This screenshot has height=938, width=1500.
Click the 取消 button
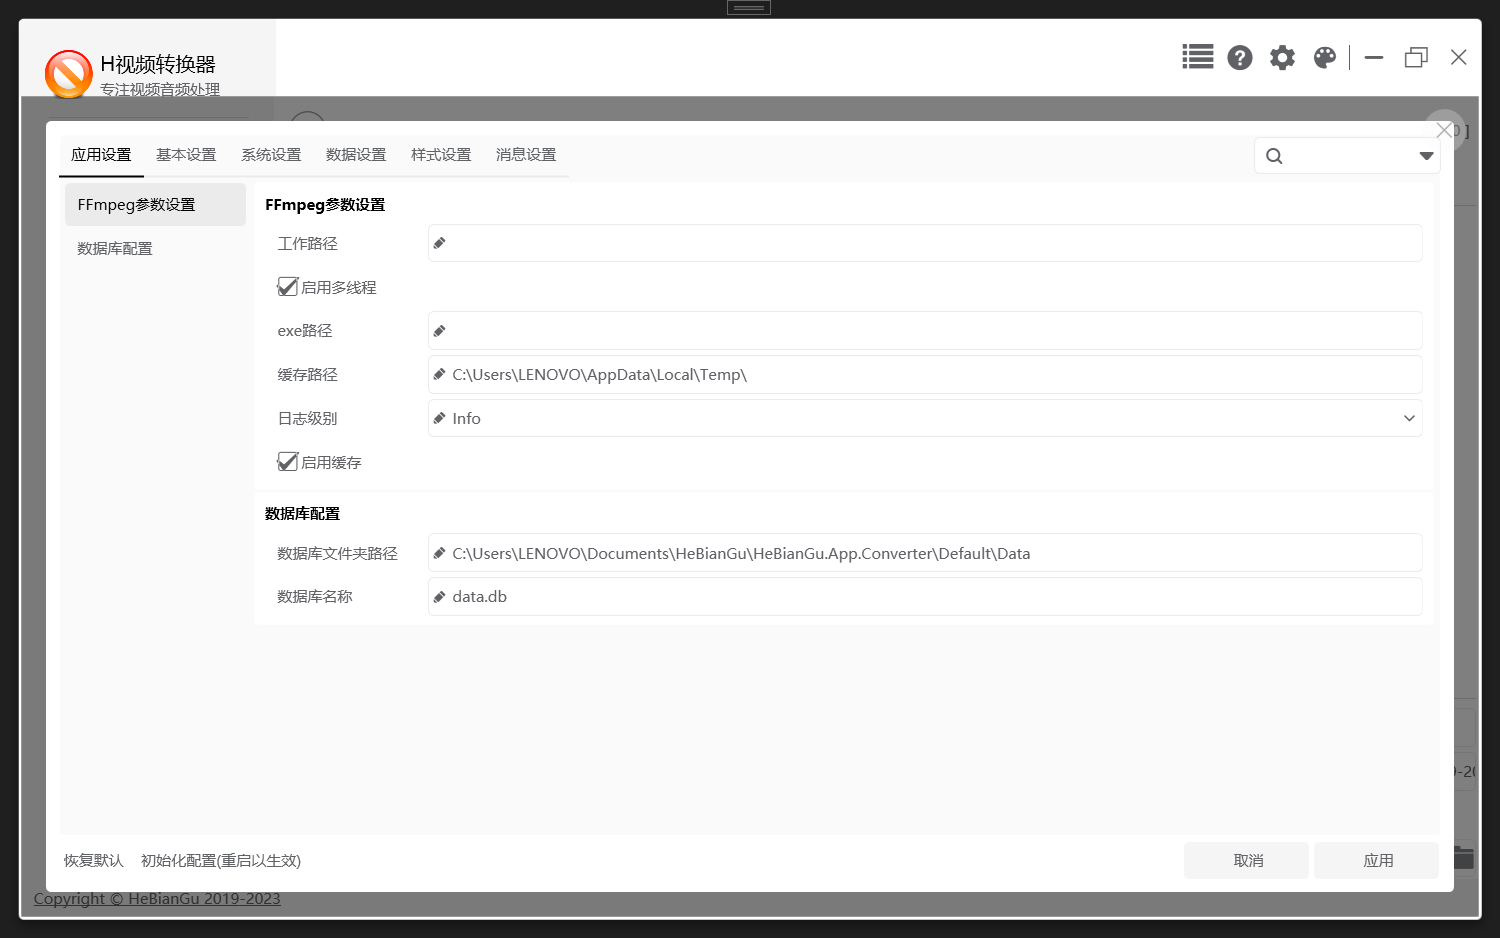click(x=1247, y=861)
